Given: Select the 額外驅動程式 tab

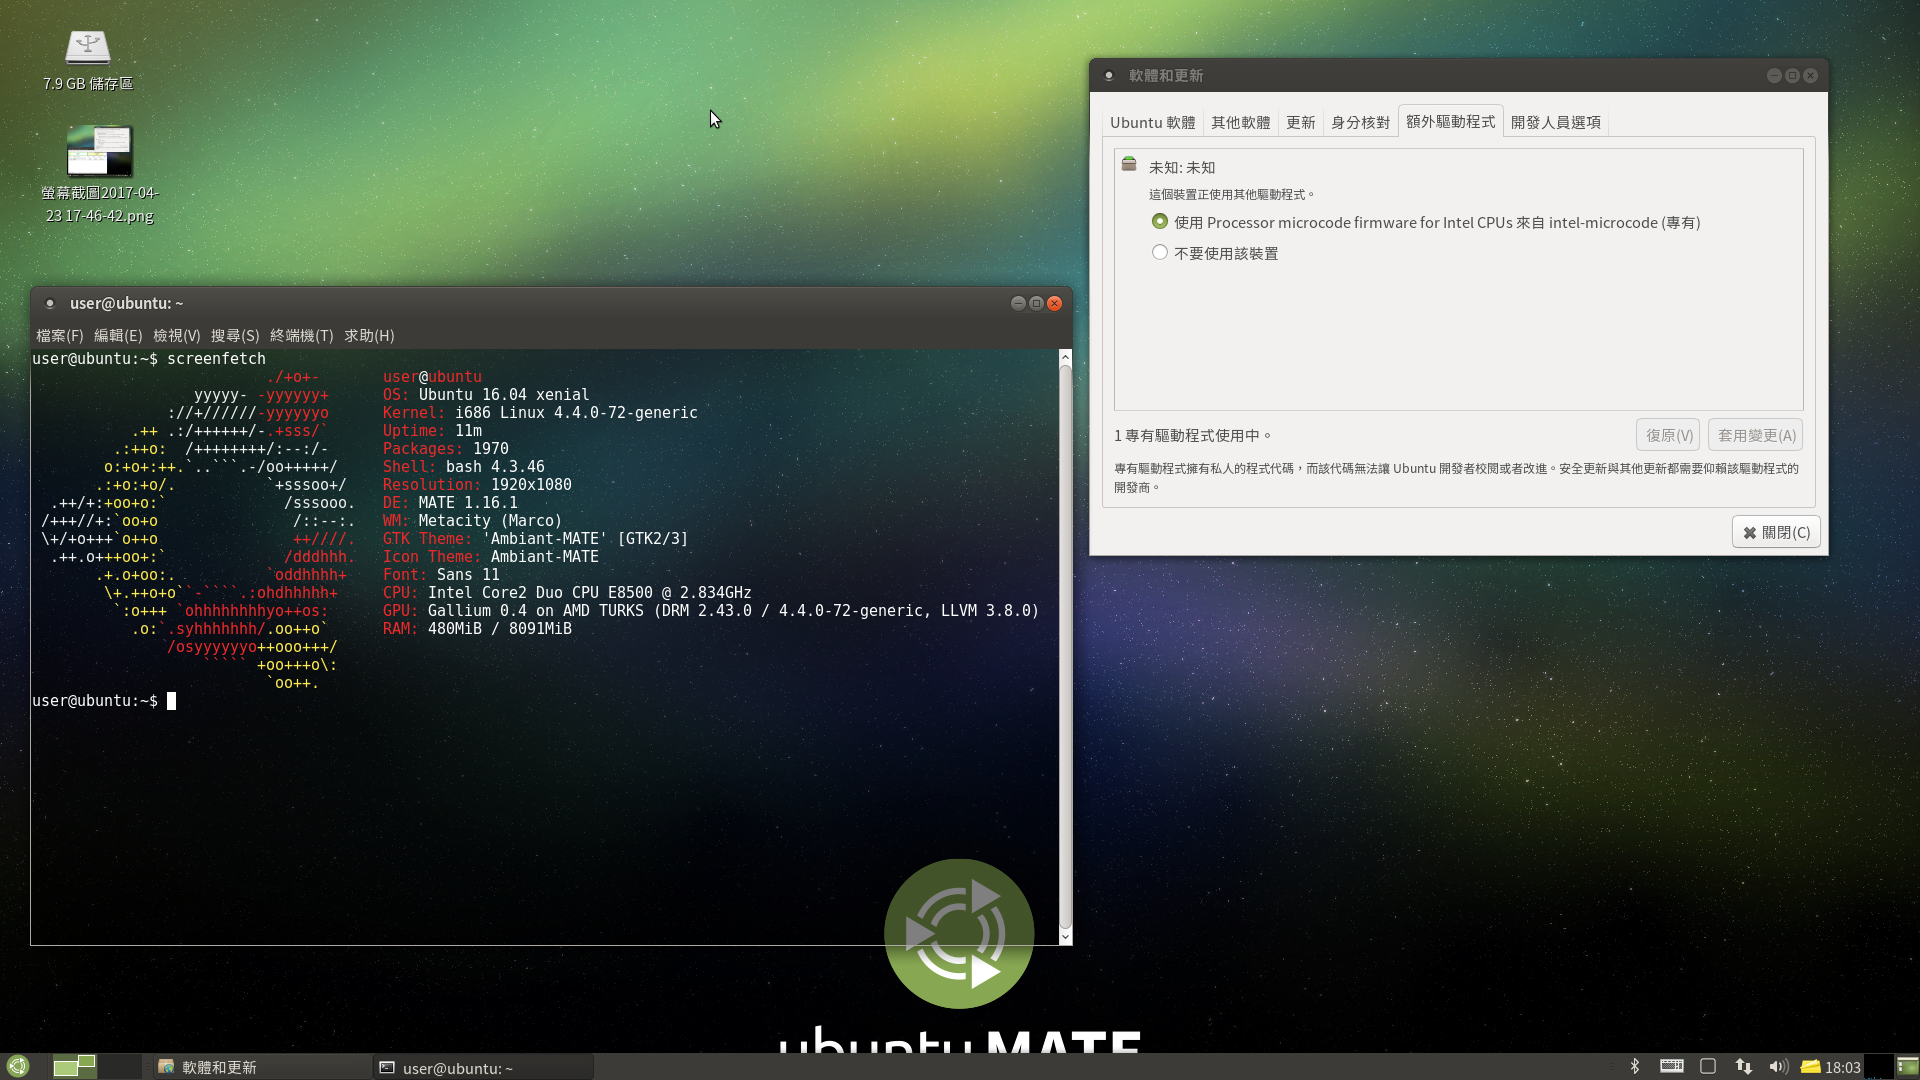Looking at the screenshot, I should (x=1450, y=121).
